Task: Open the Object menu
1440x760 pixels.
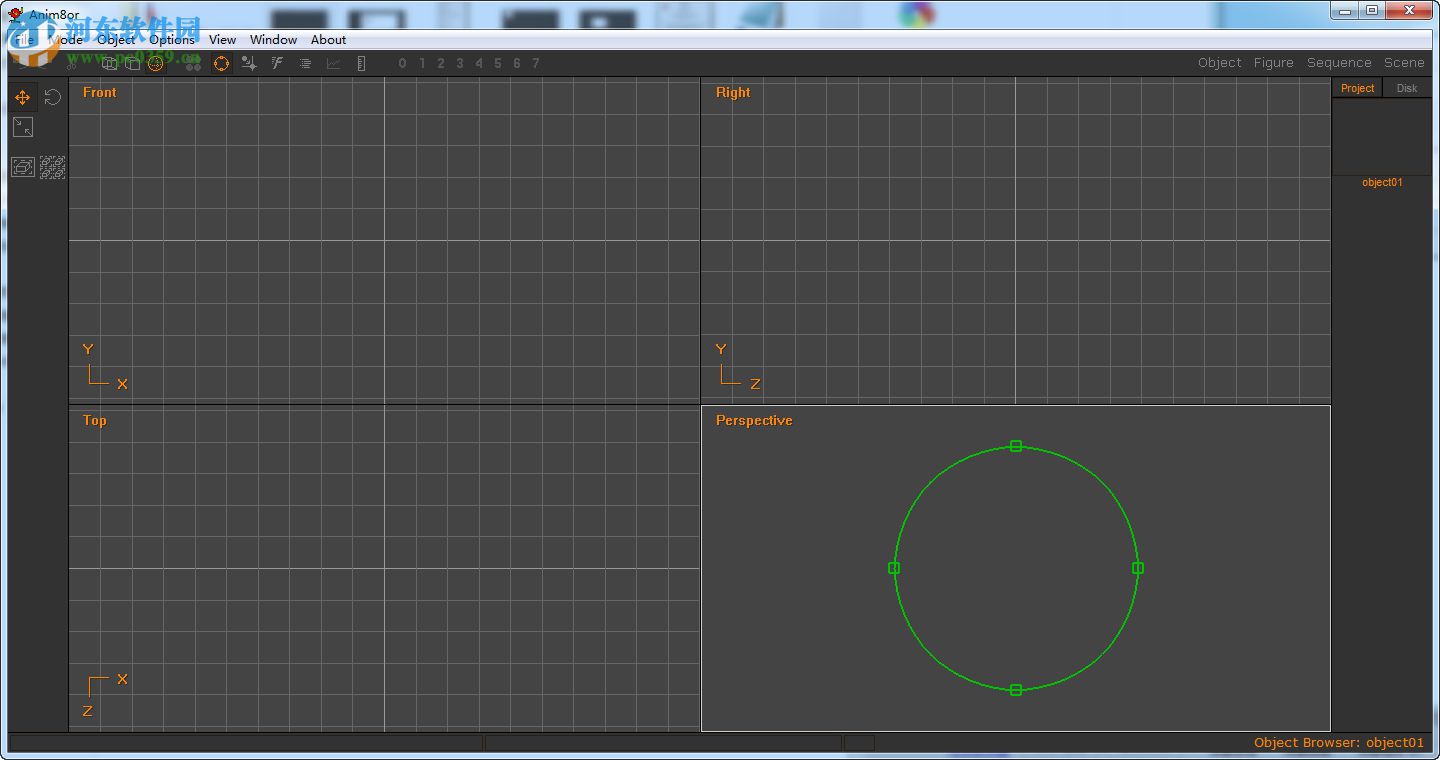Action: click(115, 40)
